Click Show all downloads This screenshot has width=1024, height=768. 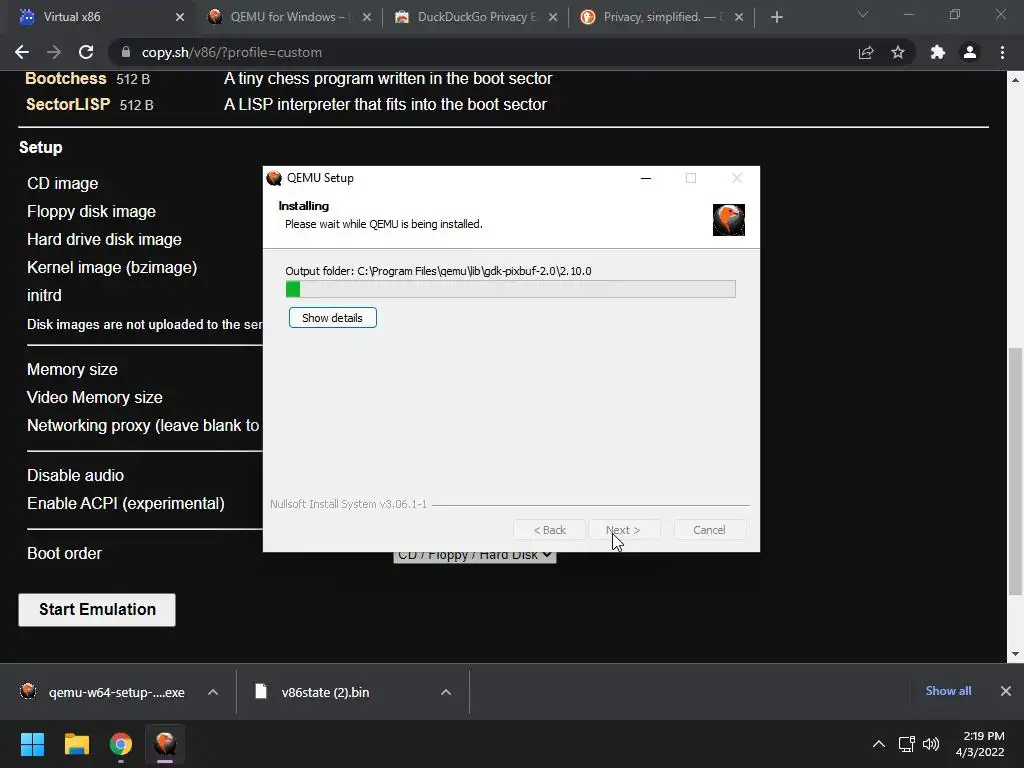pyautogui.click(x=948, y=691)
